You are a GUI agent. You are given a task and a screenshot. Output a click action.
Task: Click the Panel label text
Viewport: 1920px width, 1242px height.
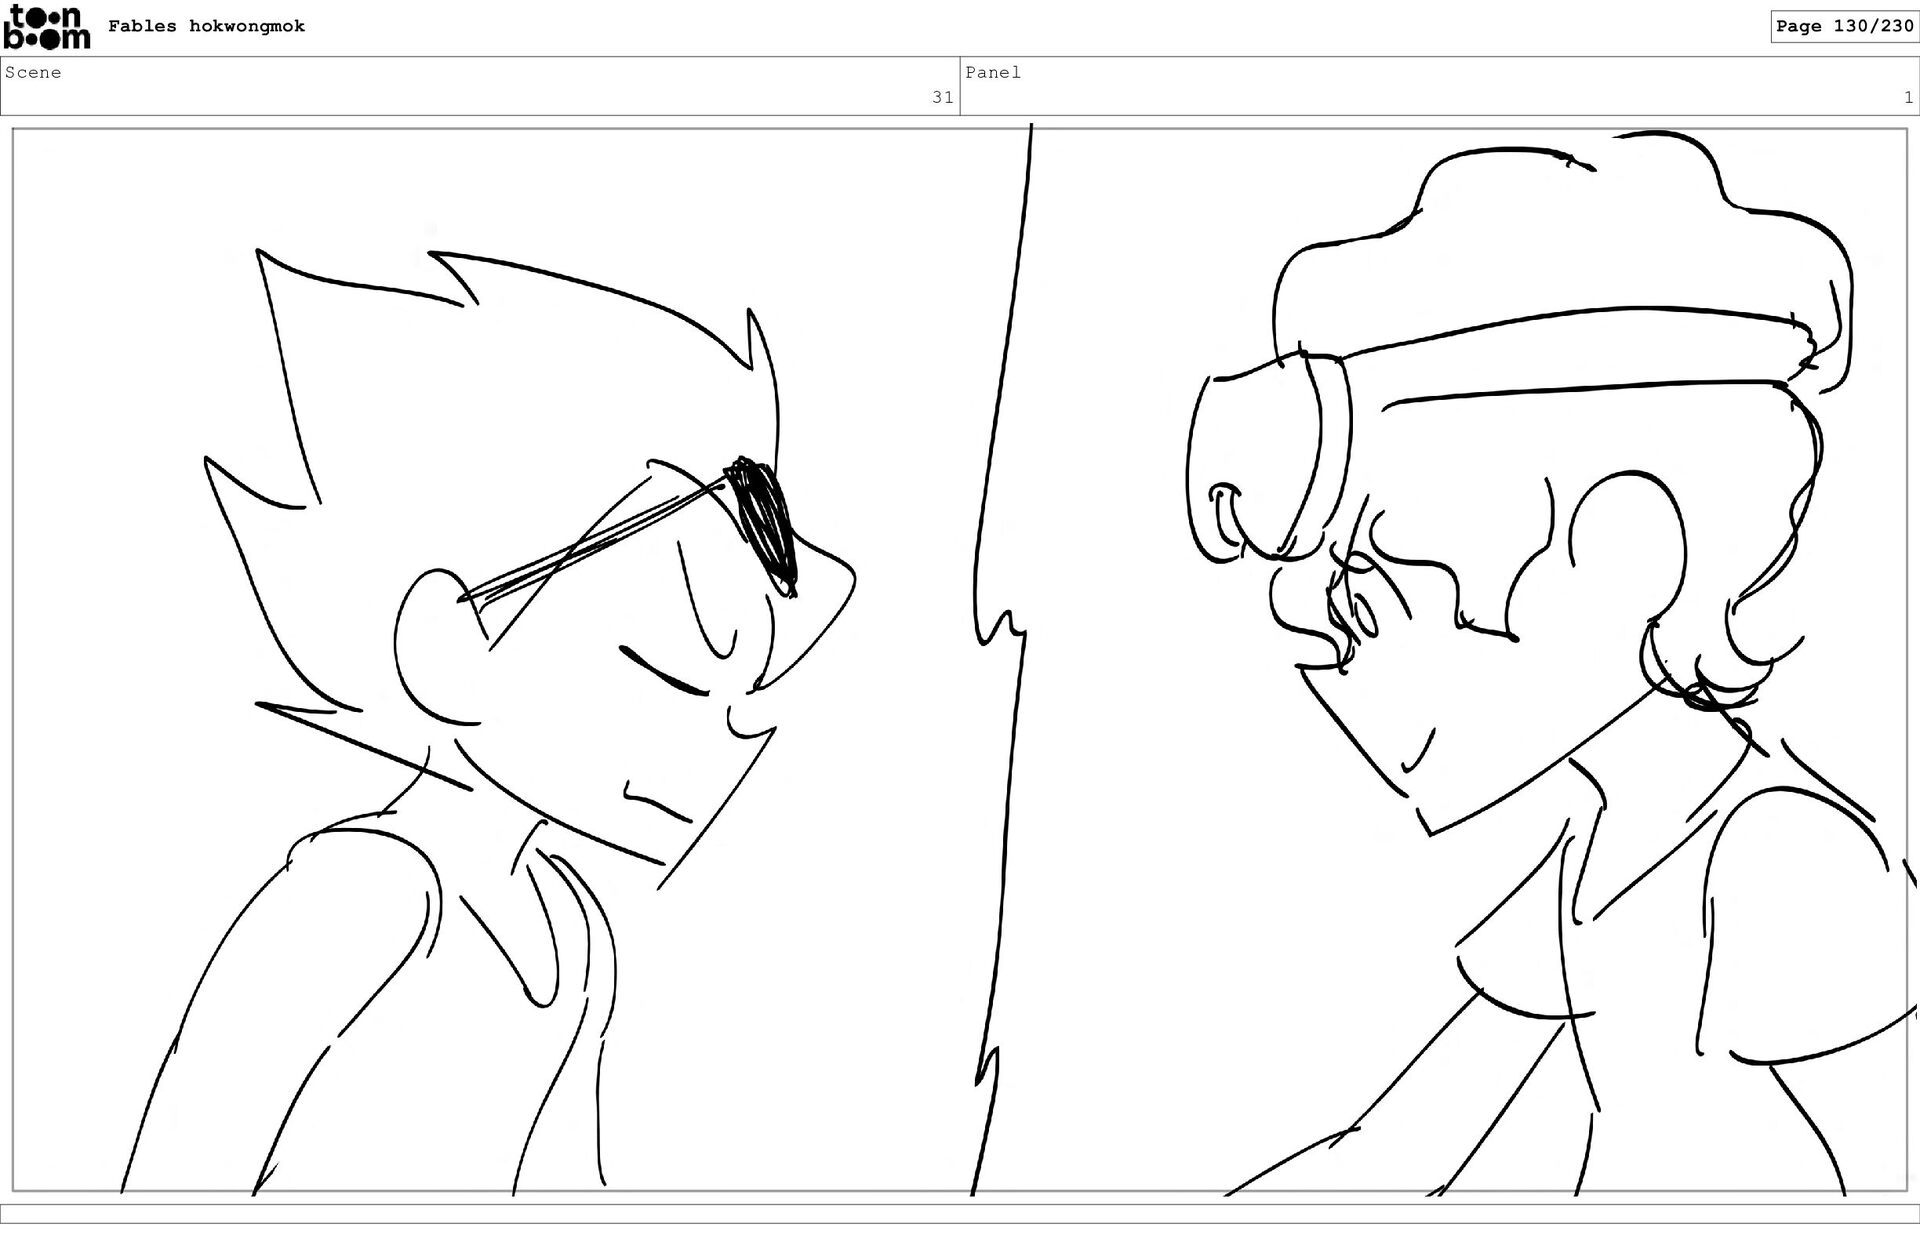click(992, 72)
